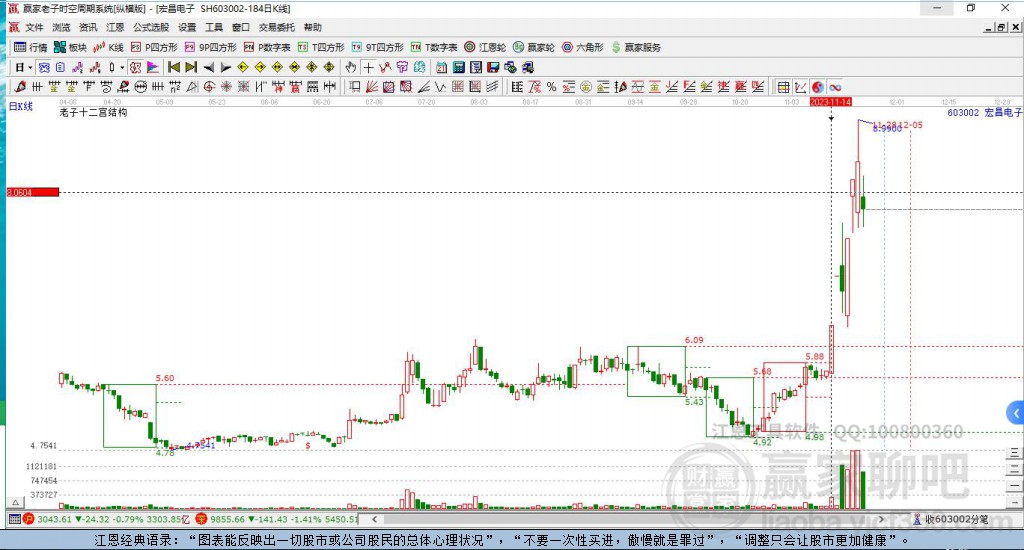Open the T四方形 tool
The width and height of the screenshot is (1024, 550).
coord(321,47)
